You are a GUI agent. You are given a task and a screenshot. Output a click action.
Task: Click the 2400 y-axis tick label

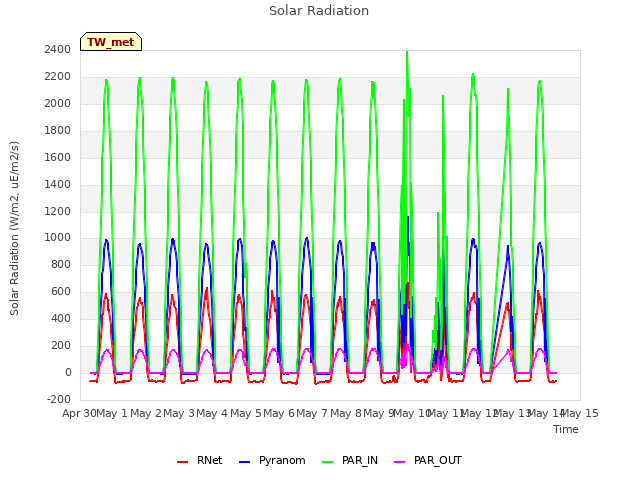58,49
